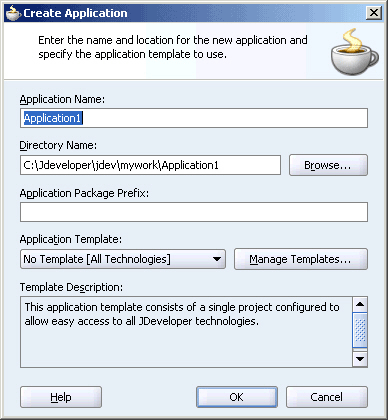Click the Browse... button

tap(328, 165)
